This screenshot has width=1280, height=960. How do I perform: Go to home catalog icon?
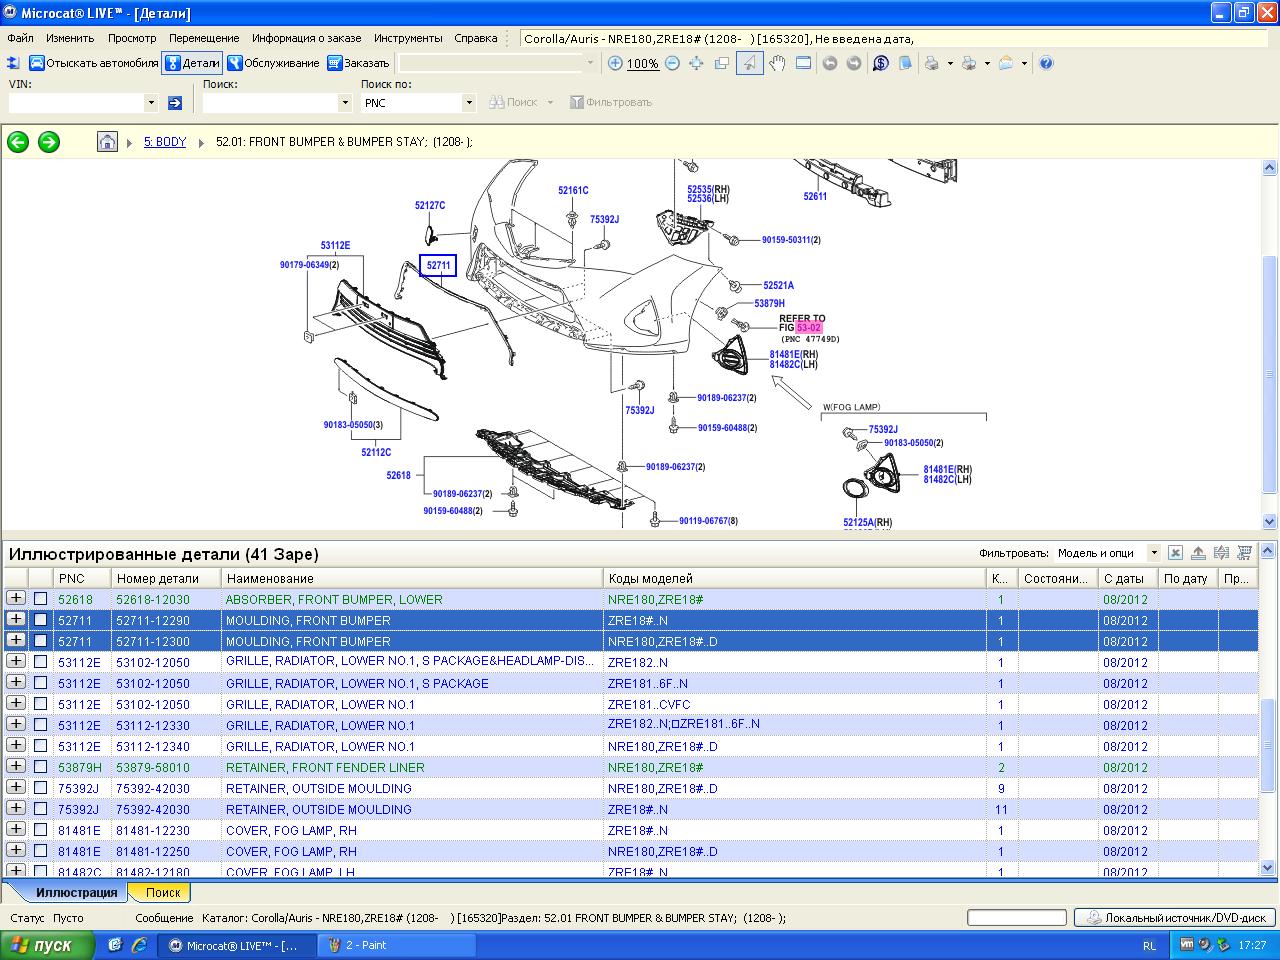point(107,142)
